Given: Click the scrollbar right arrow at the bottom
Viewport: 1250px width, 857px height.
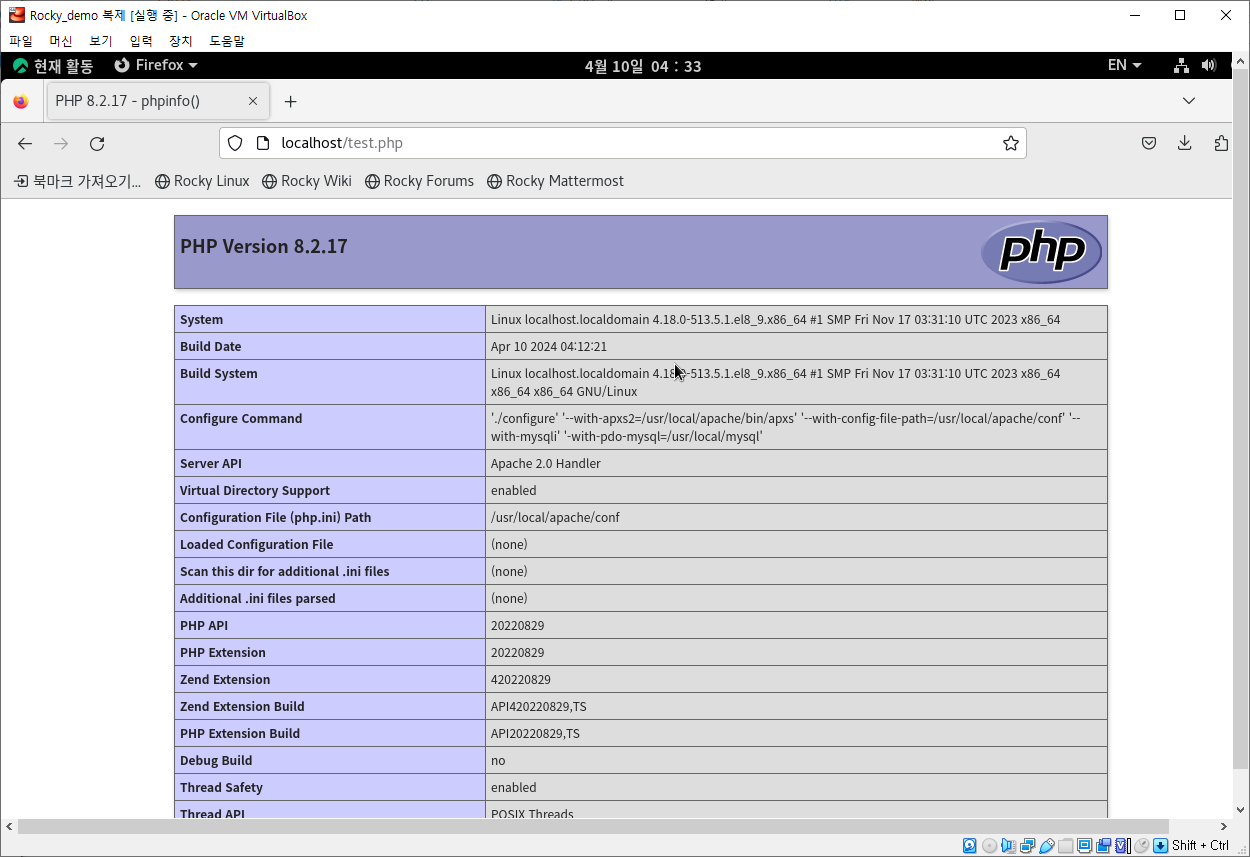Looking at the screenshot, I should (1225, 827).
